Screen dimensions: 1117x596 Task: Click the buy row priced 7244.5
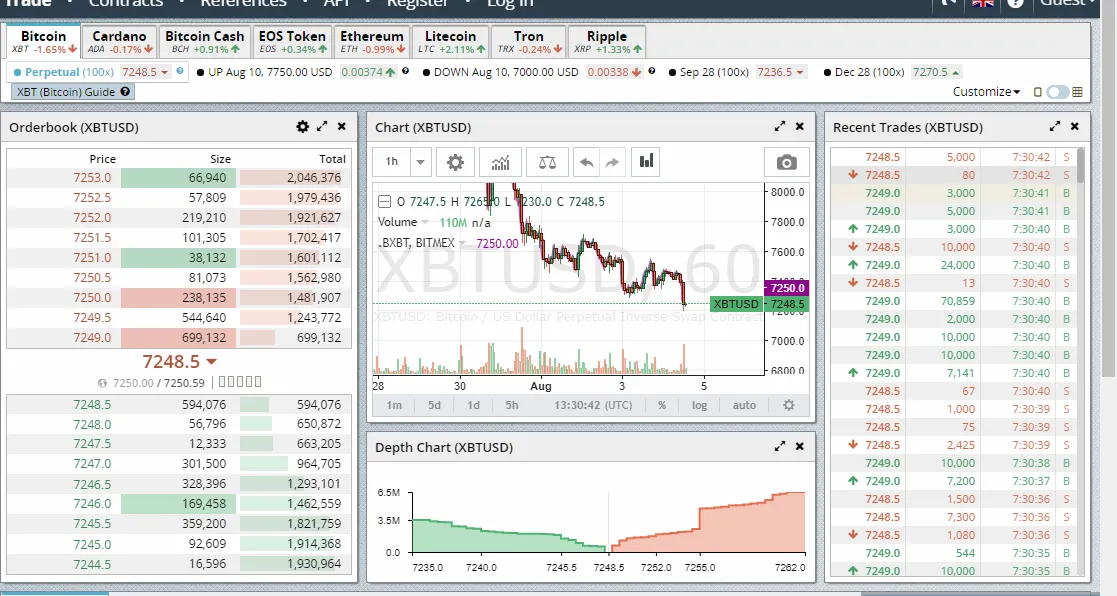point(179,564)
